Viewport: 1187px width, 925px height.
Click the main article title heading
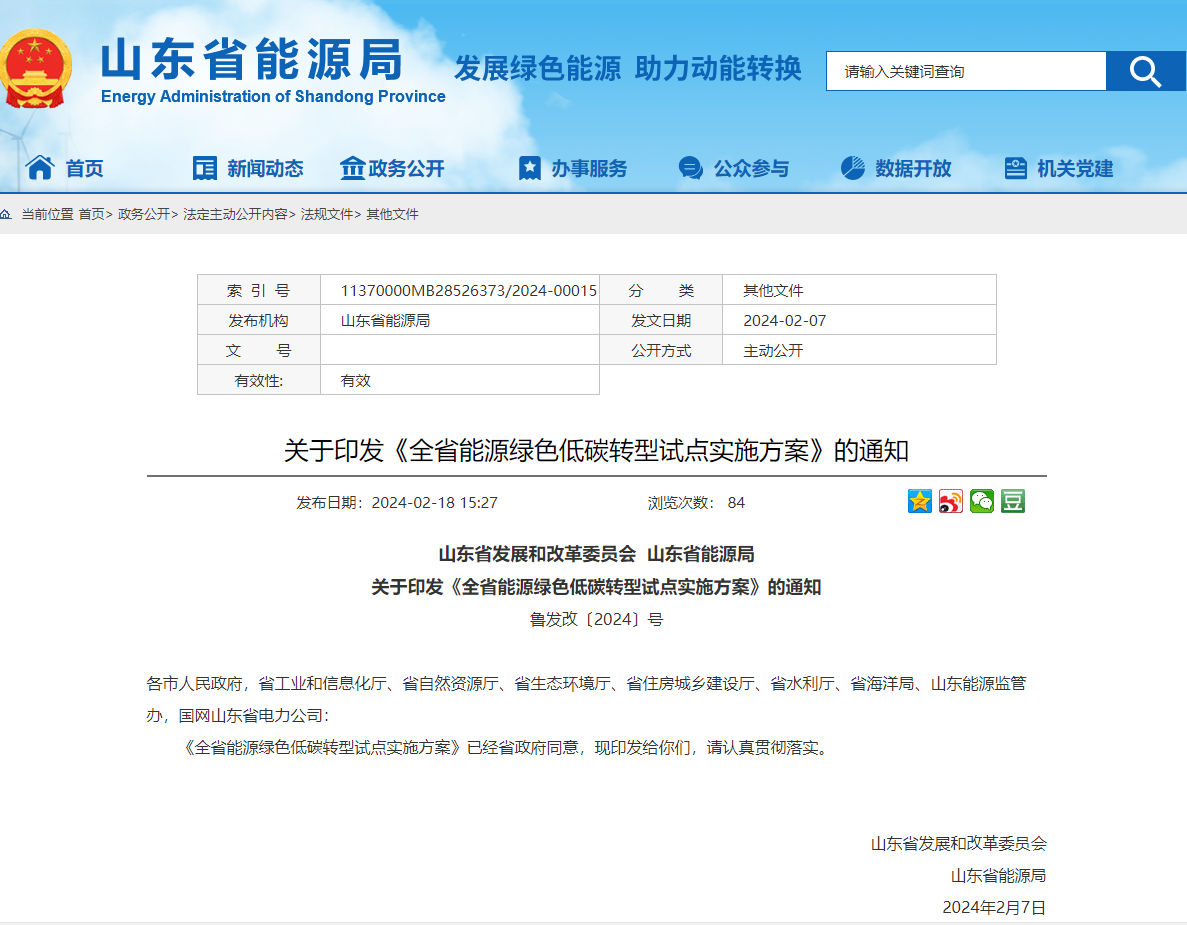click(x=597, y=451)
